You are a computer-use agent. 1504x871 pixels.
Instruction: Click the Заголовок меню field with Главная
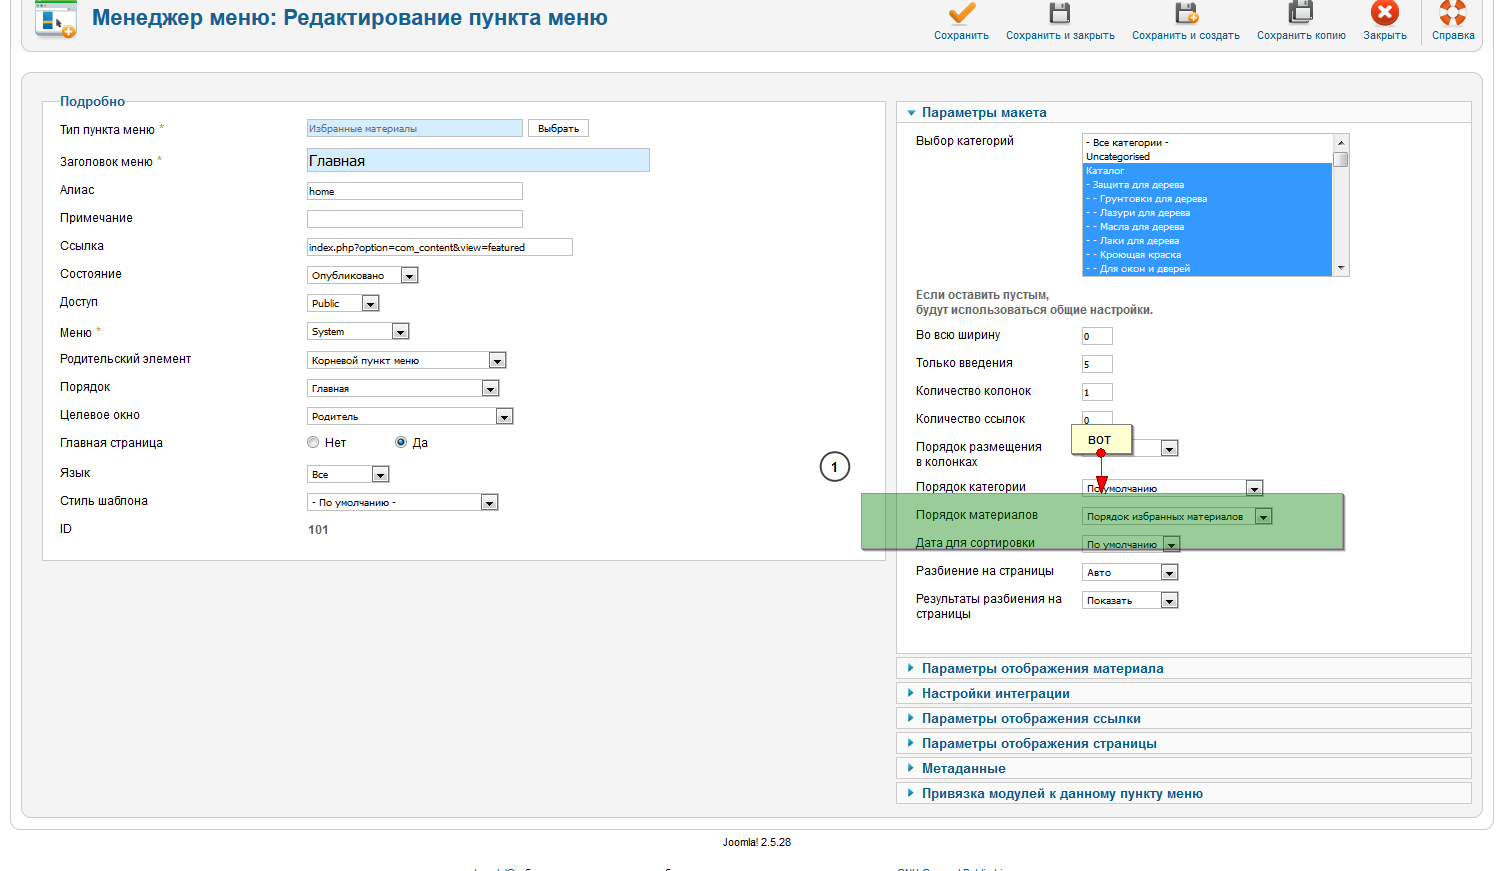coord(478,160)
